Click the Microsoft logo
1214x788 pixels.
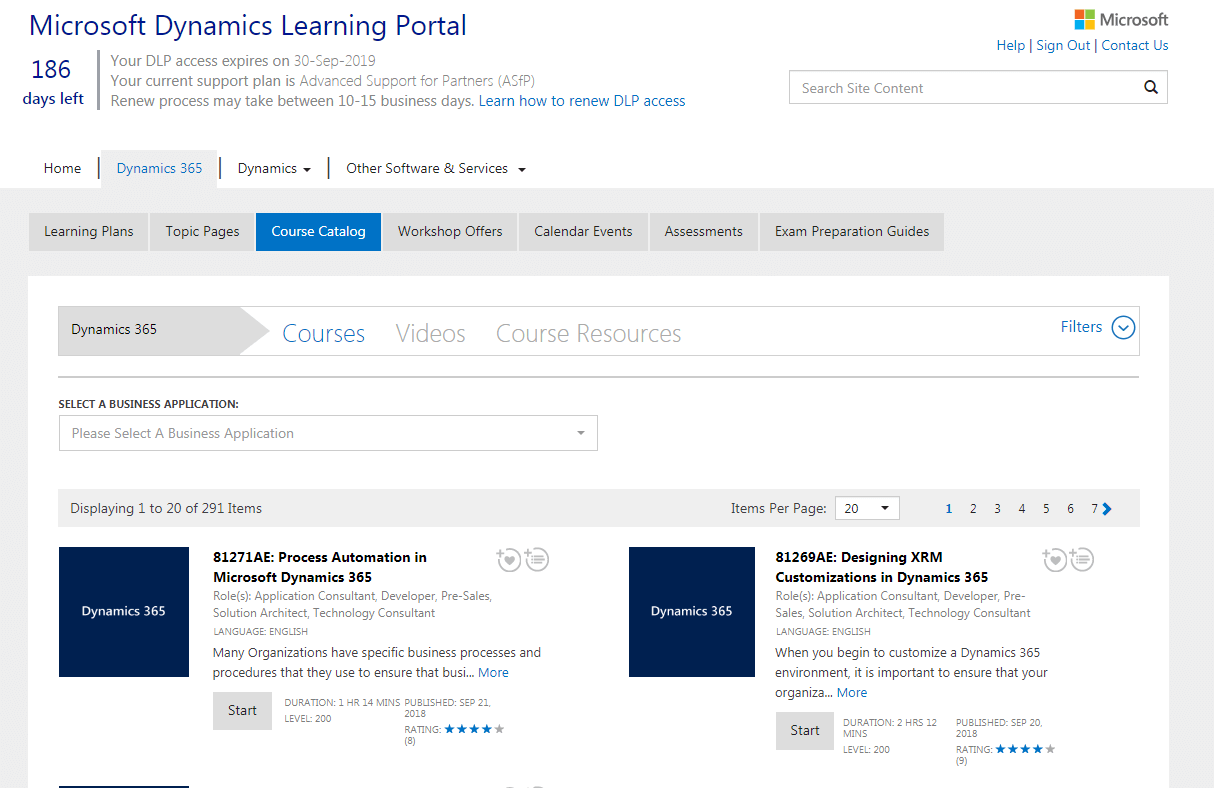click(1121, 19)
